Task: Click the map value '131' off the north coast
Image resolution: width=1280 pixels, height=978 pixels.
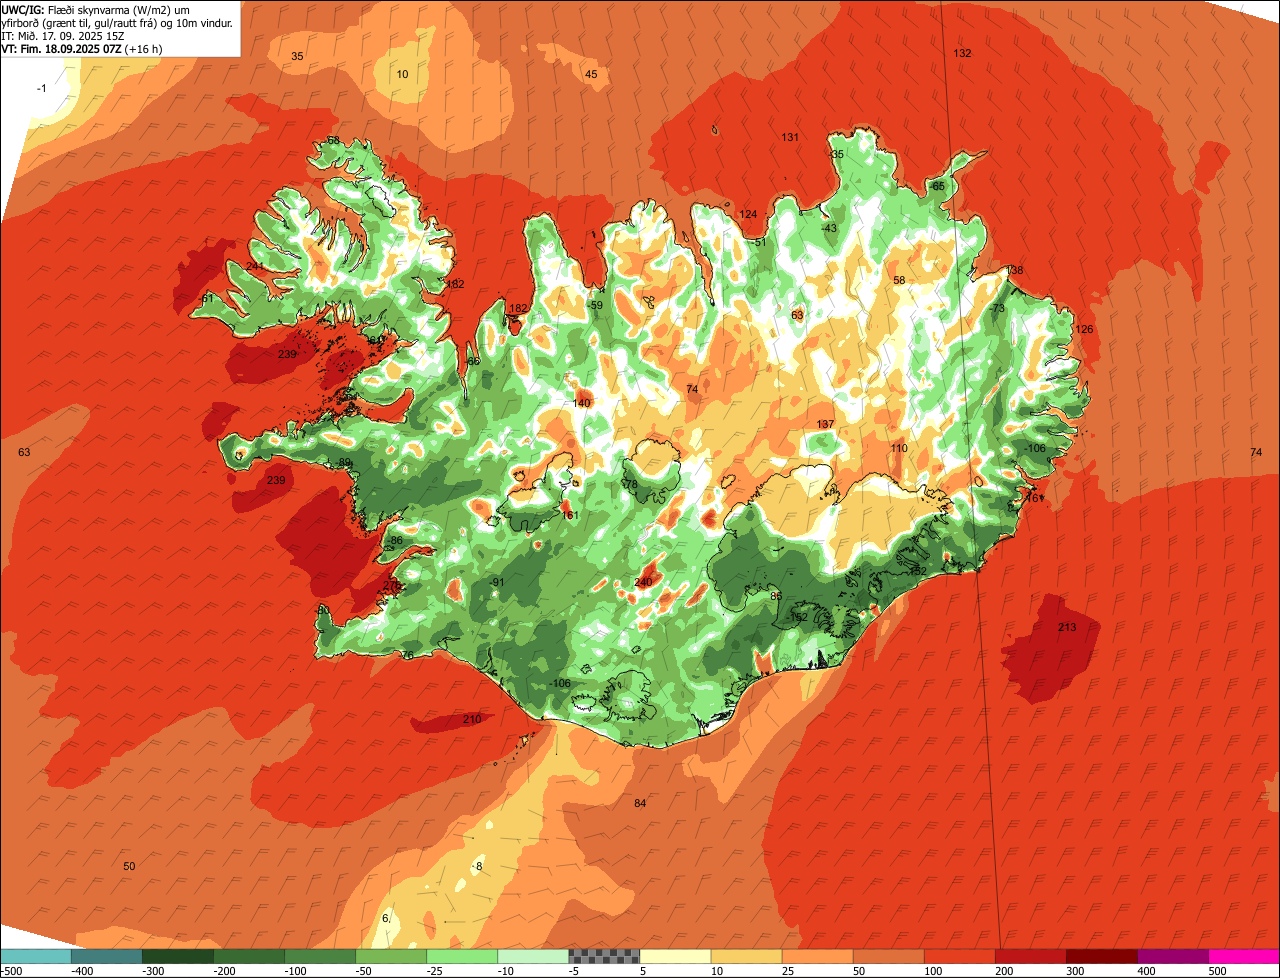Action: click(x=790, y=137)
